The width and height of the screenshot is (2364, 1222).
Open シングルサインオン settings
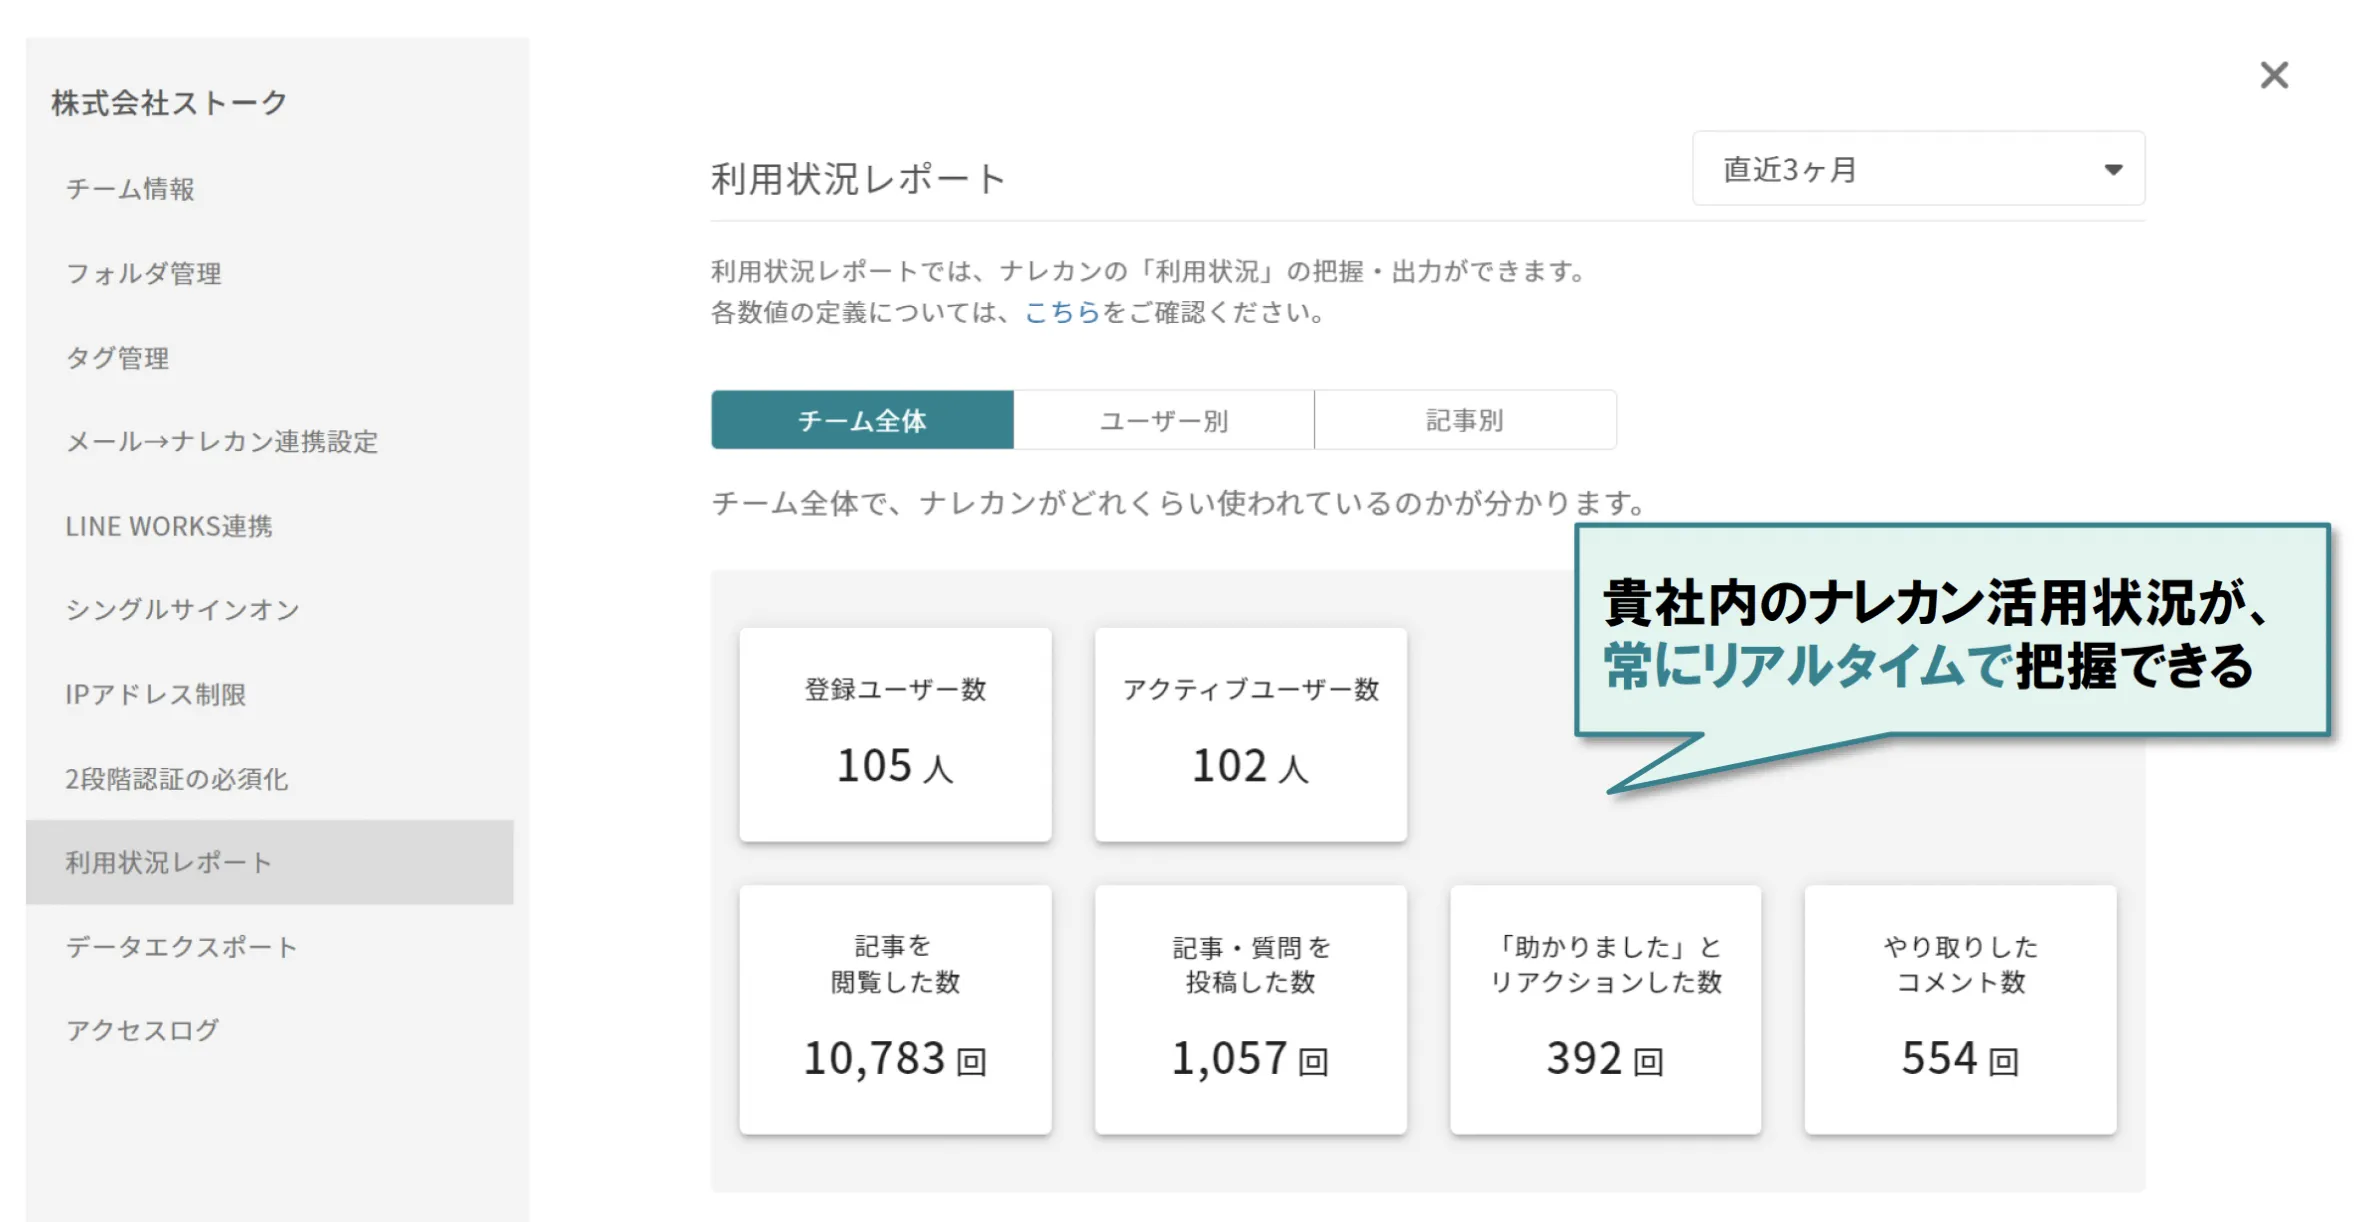pyautogui.click(x=182, y=609)
